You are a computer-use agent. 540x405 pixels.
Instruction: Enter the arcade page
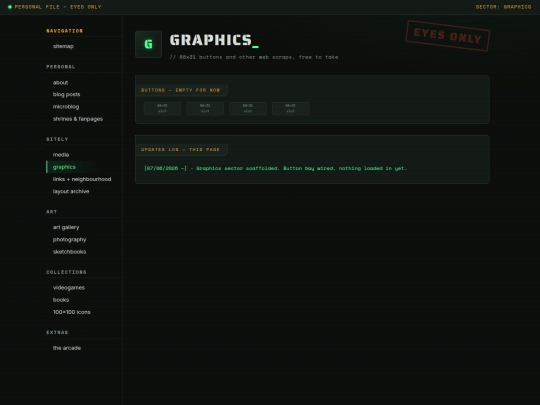pos(67,348)
